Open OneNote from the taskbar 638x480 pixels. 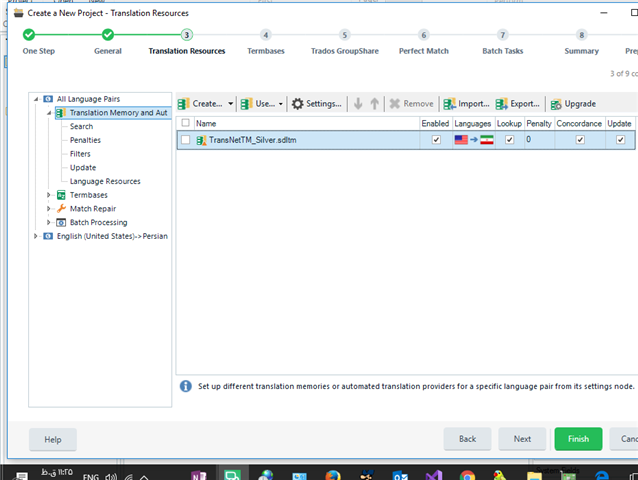[199, 475]
